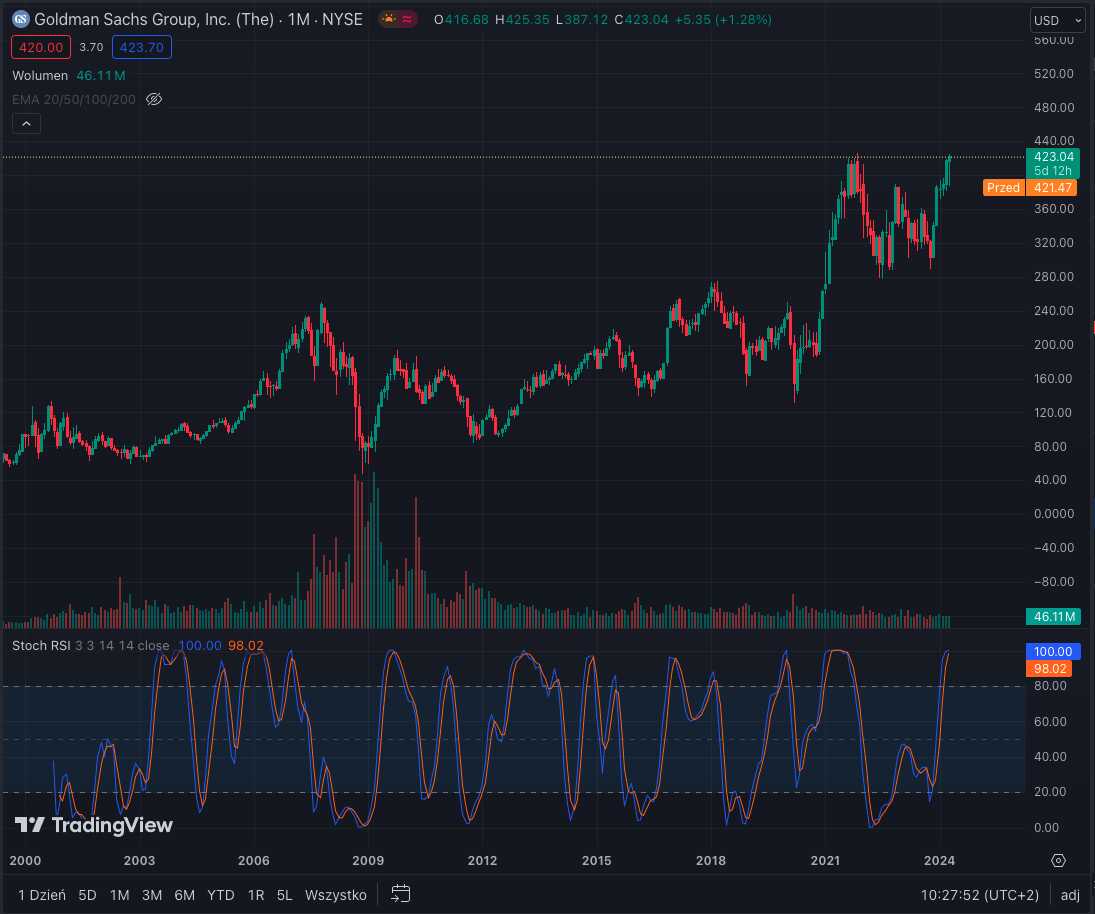Click the current price label 423.04
This screenshot has width=1095, height=914.
tap(1053, 156)
